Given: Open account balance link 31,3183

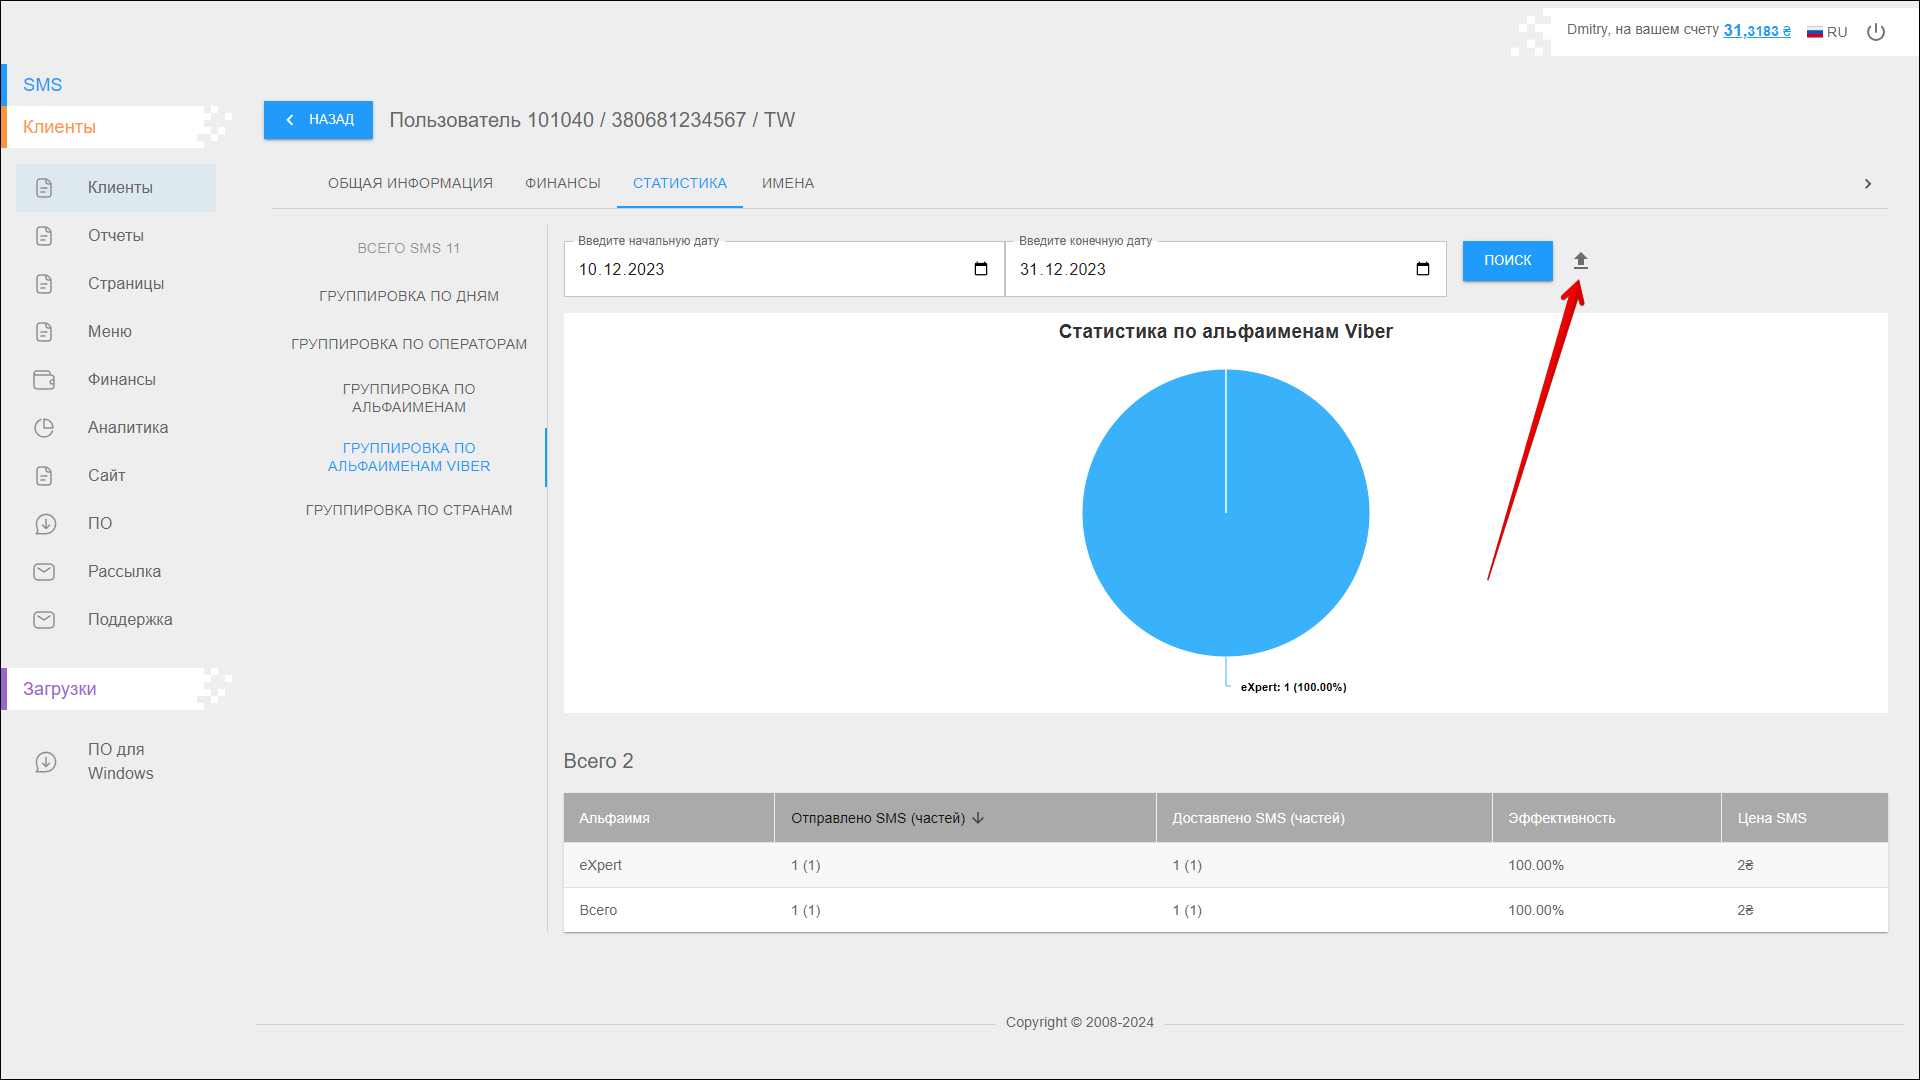Looking at the screenshot, I should [x=1756, y=31].
